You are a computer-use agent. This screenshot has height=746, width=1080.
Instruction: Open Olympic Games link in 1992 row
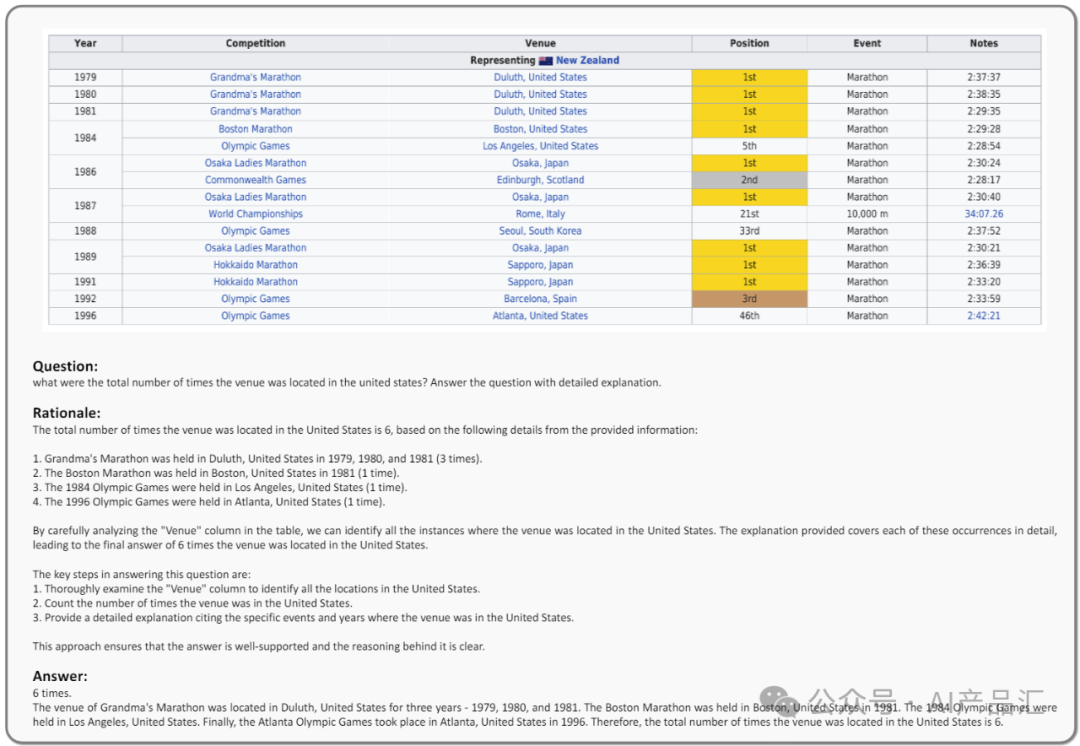point(256,299)
